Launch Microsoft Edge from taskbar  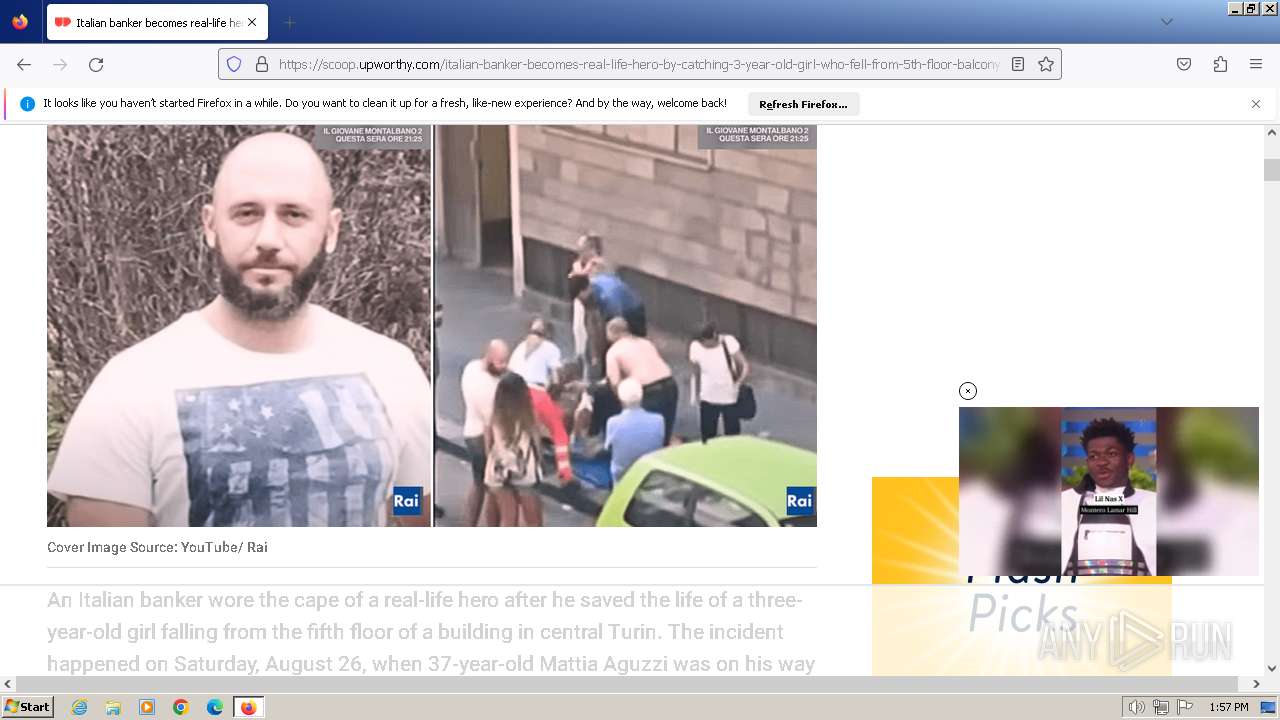coord(215,707)
